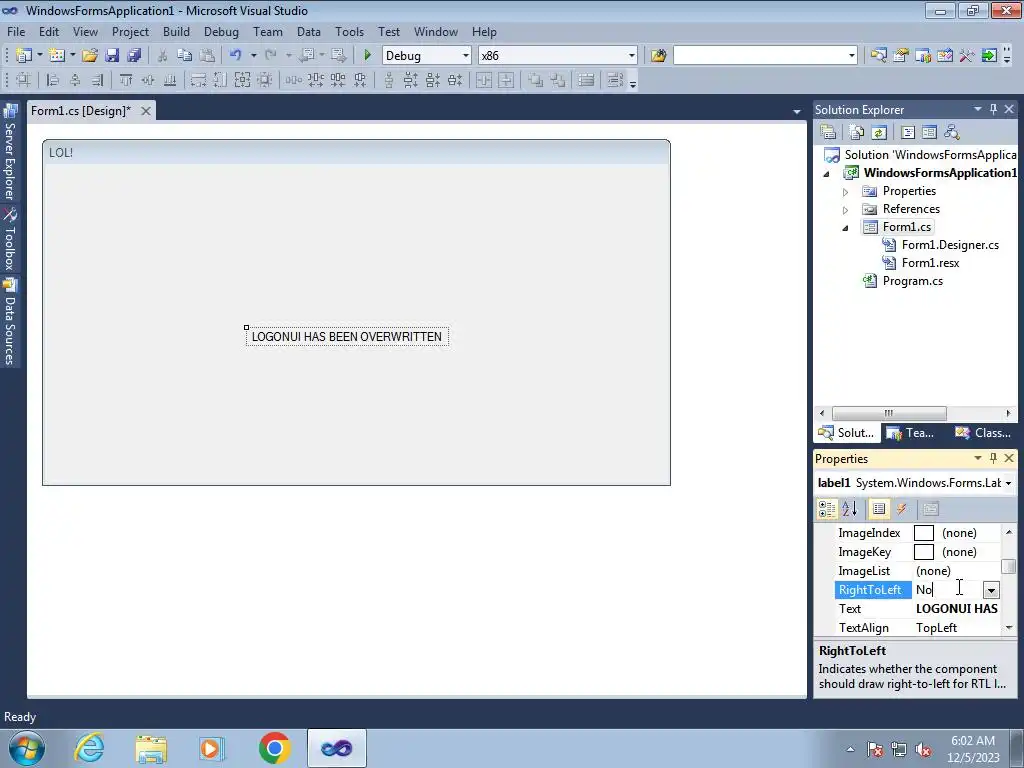Select Program.cs in Solution Explorer
This screenshot has width=1024, height=768.
[x=912, y=281]
